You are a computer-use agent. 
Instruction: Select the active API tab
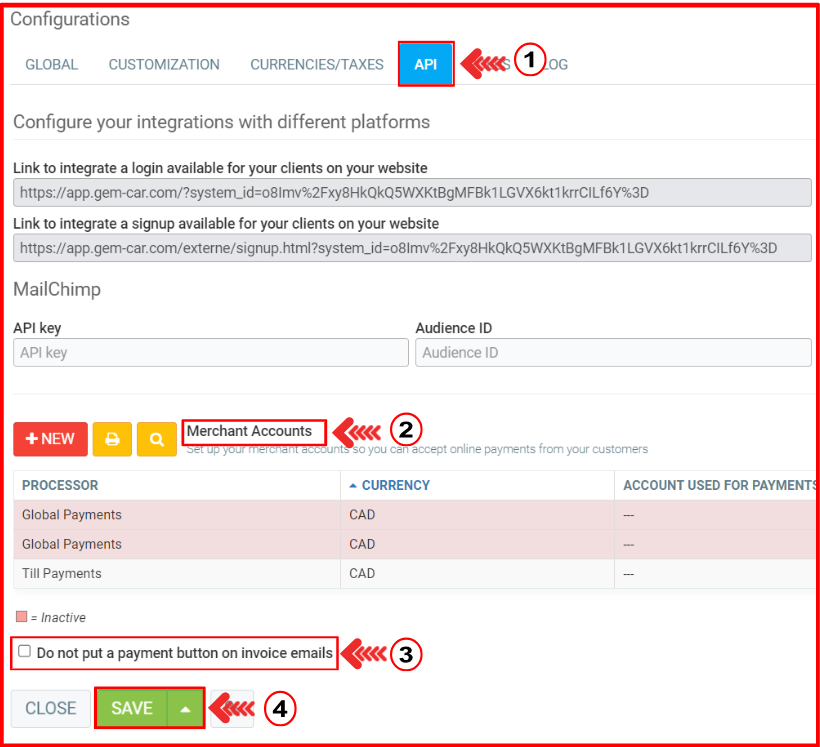point(426,64)
